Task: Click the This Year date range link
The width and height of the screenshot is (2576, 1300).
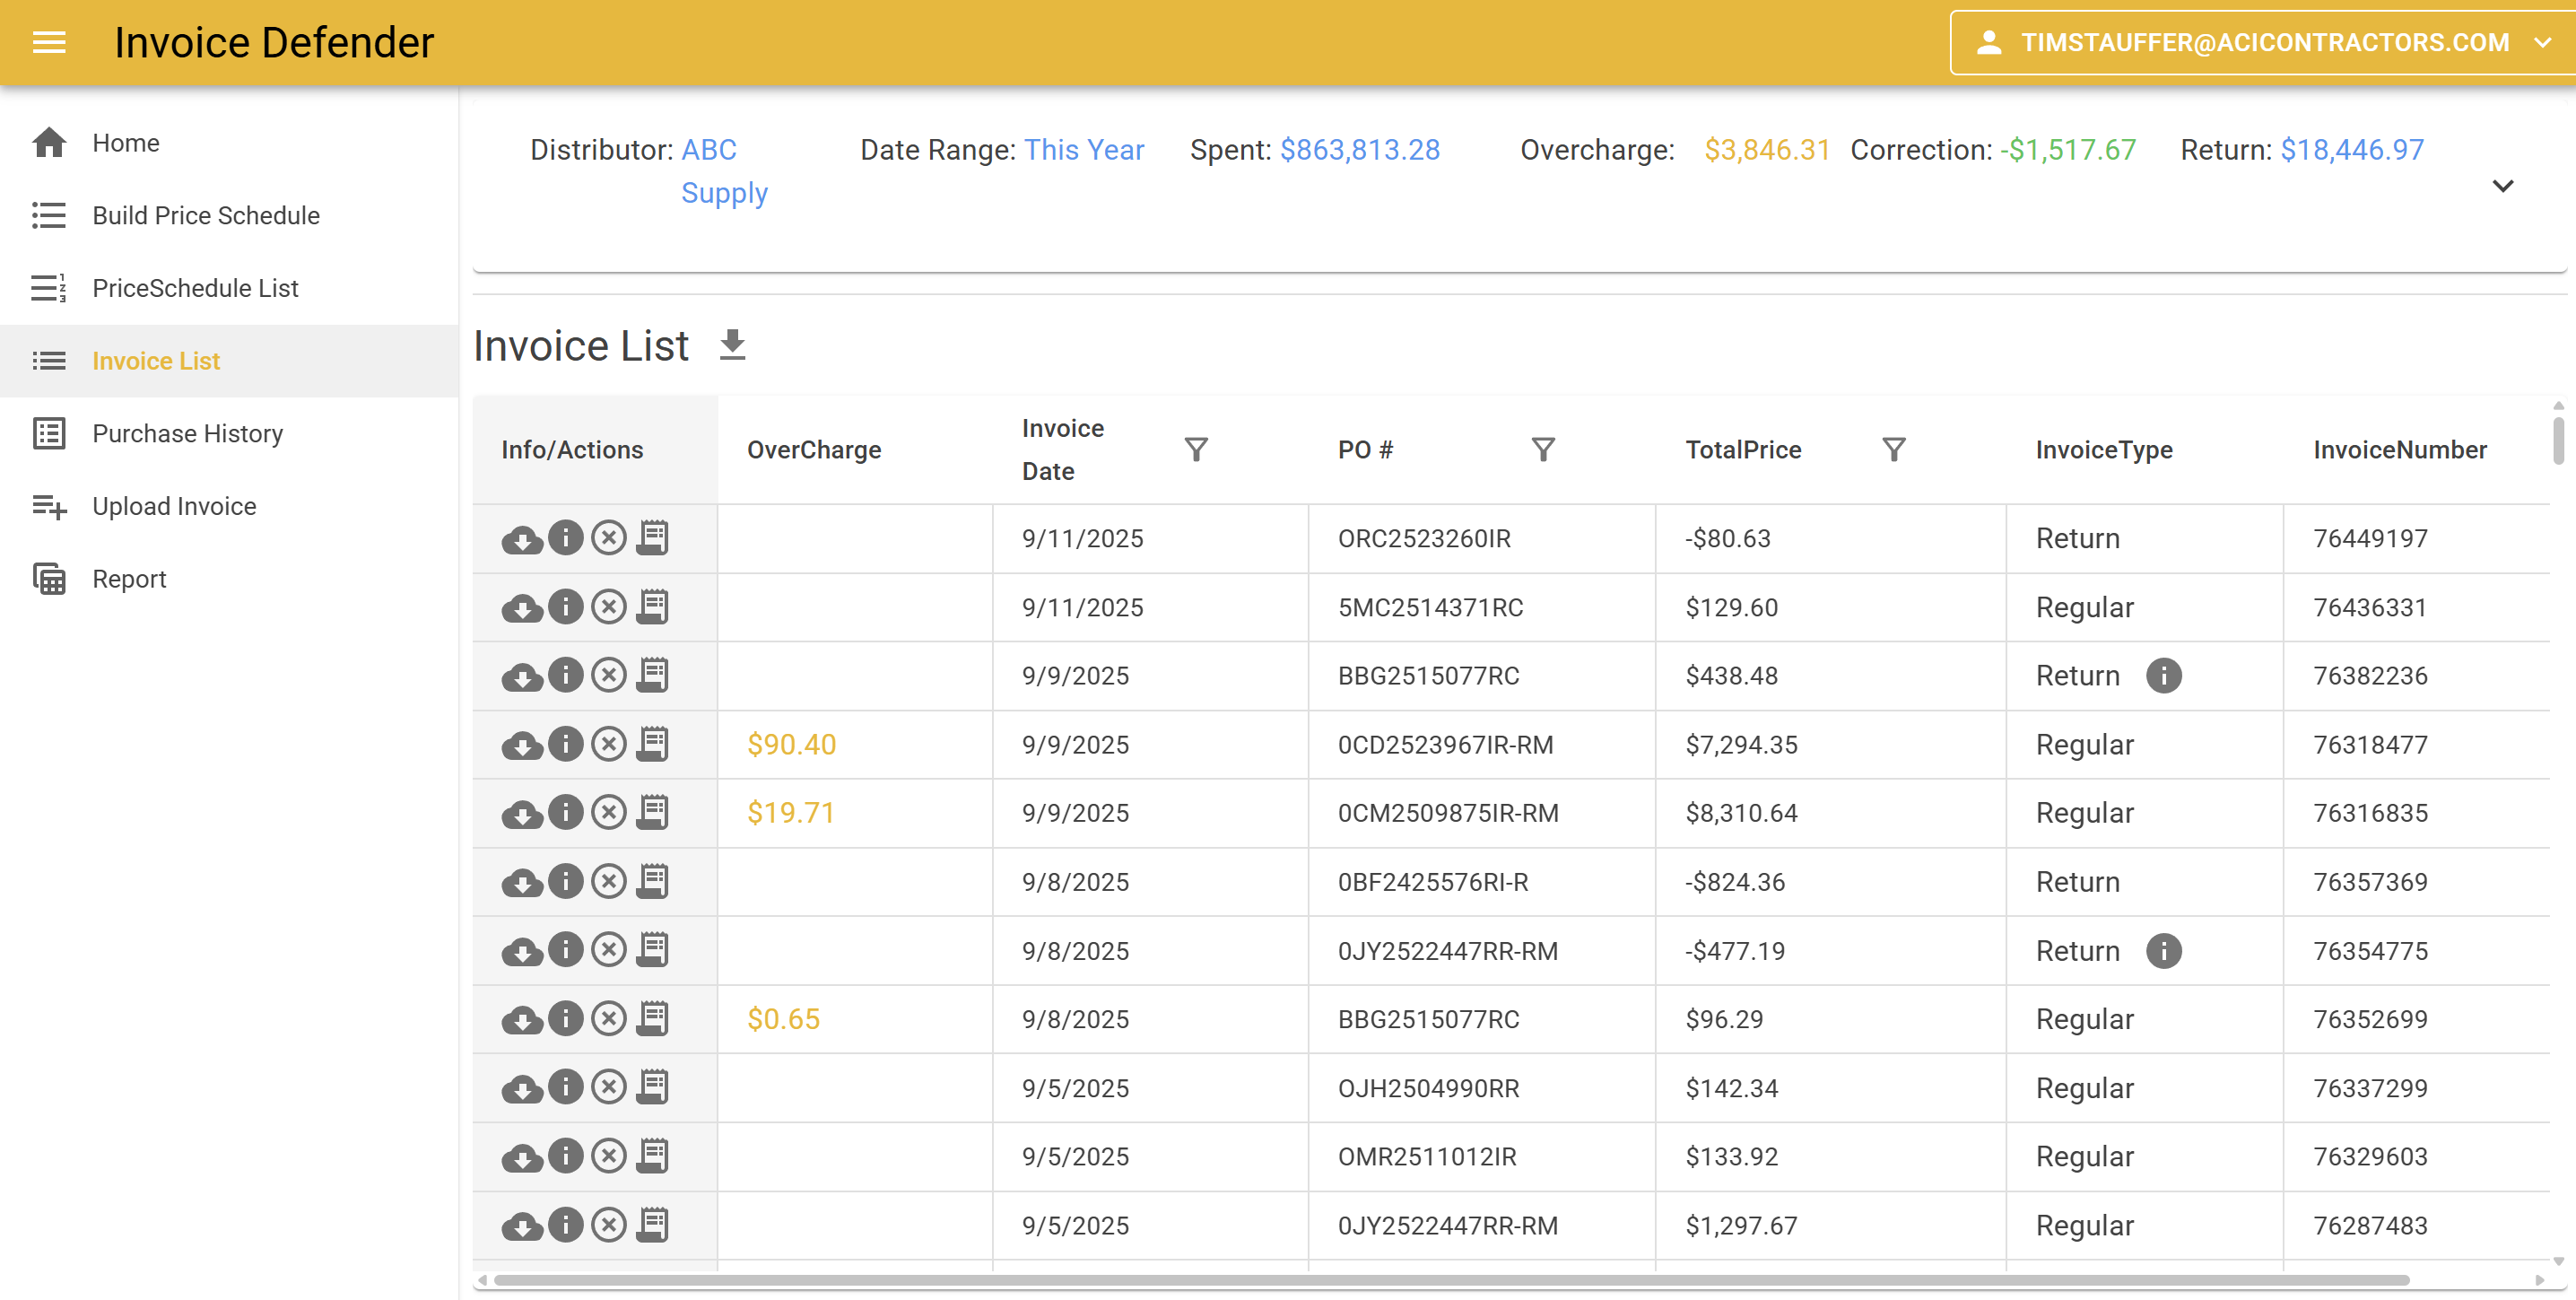Action: [x=1084, y=149]
